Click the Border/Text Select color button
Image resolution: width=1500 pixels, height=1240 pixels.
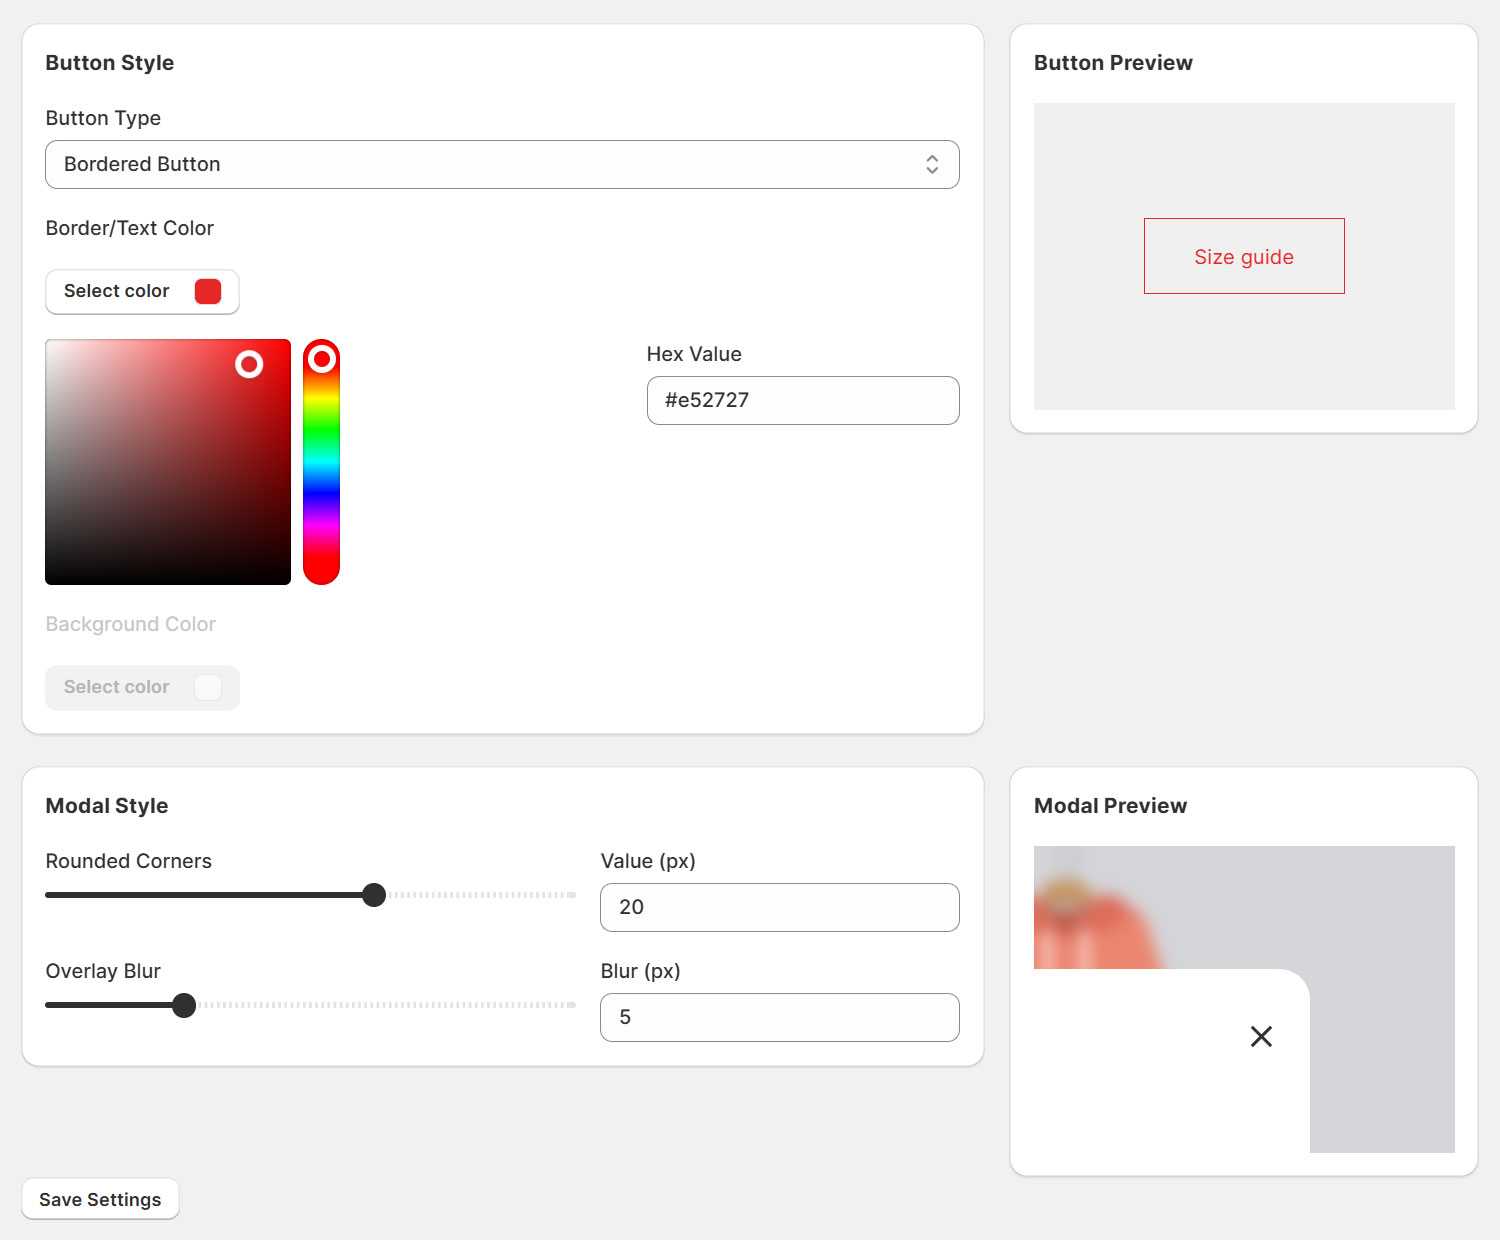142,291
